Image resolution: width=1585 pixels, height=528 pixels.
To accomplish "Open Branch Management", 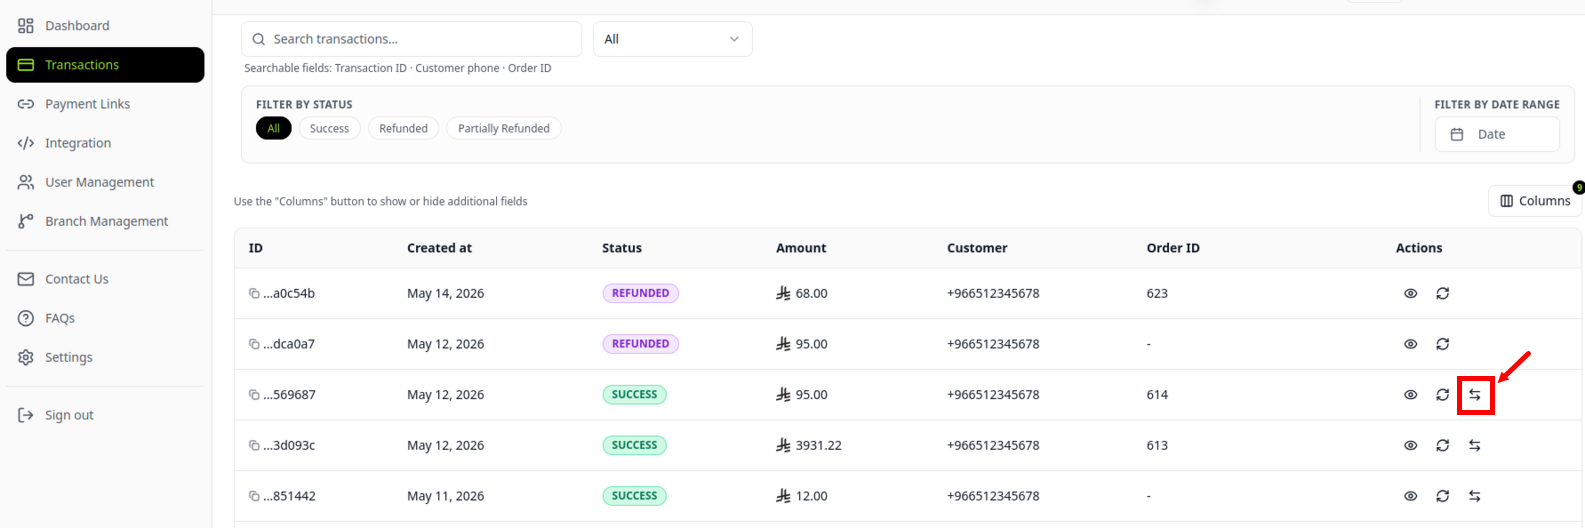I will pos(105,221).
